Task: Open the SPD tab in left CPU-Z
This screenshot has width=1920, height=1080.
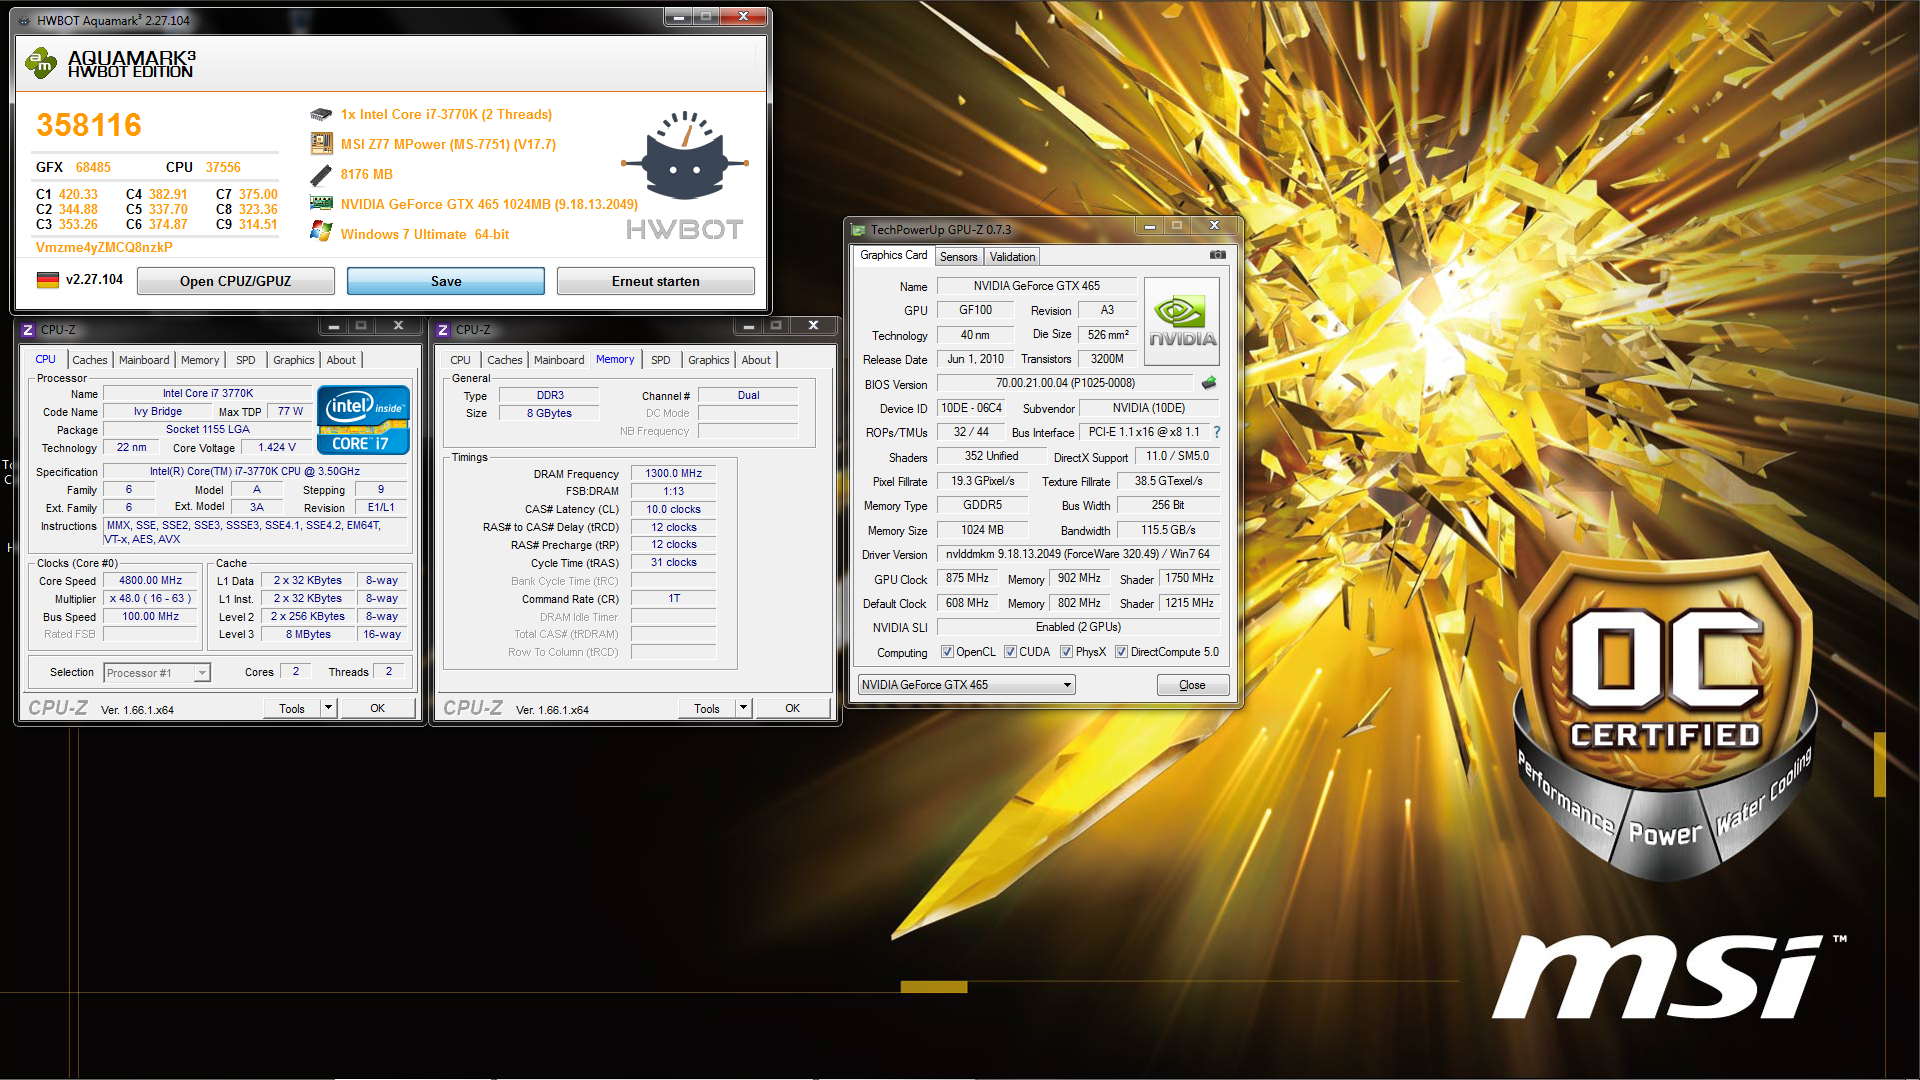Action: pos(246,360)
